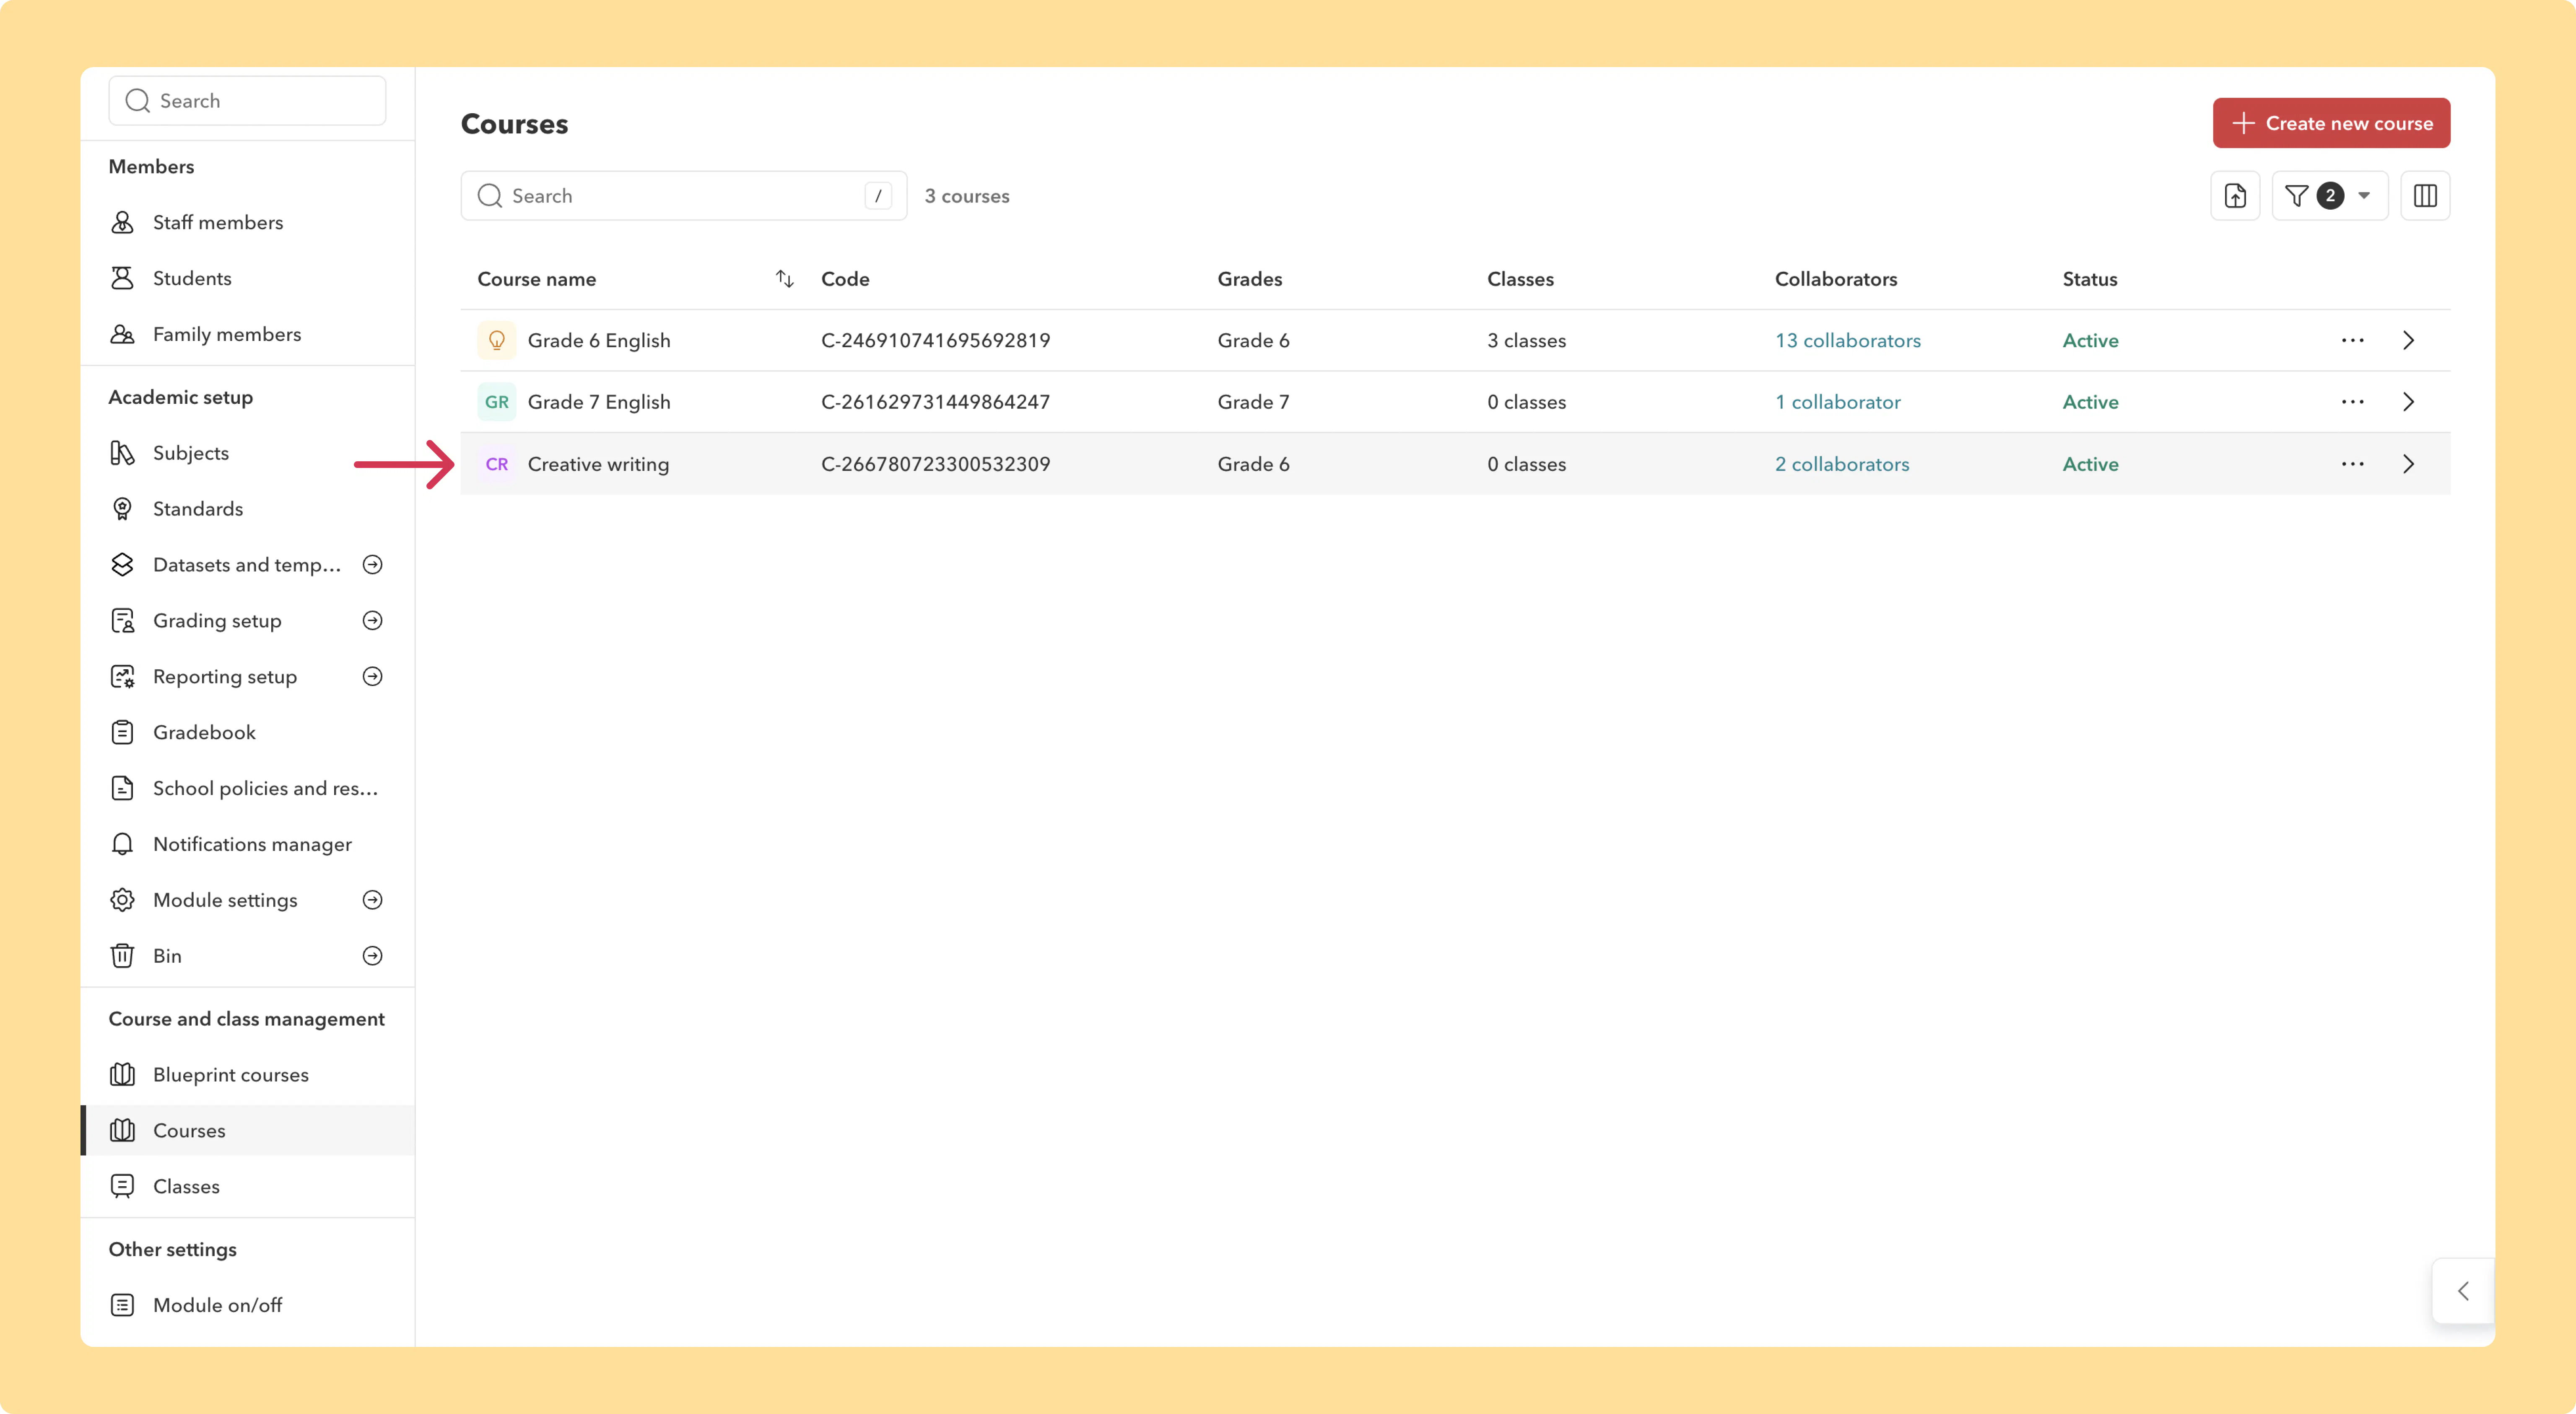This screenshot has width=2576, height=1414.
Task: Click the Grades column header
Action: (x=1250, y=279)
